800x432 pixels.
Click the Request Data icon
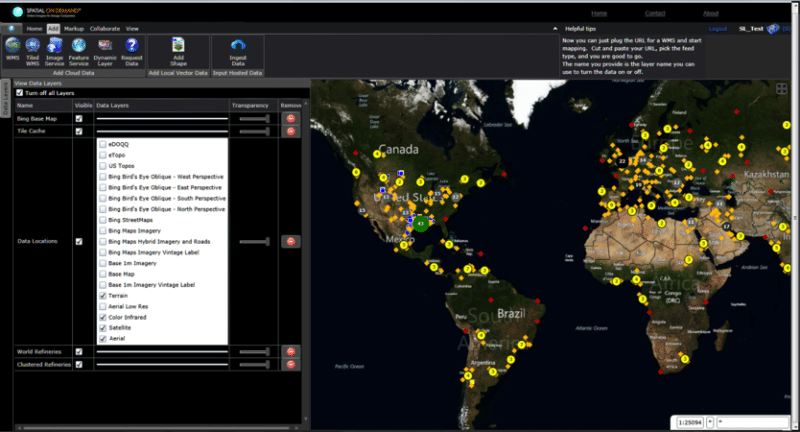point(131,47)
